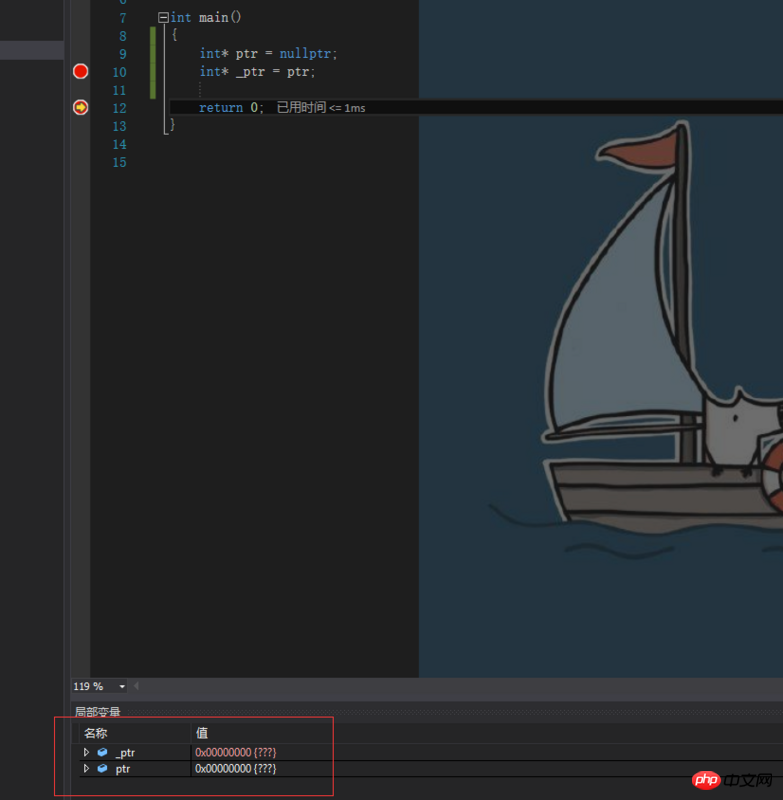
Task: Click the 已用时间 <= 1ms perf tip
Action: [x=321, y=108]
